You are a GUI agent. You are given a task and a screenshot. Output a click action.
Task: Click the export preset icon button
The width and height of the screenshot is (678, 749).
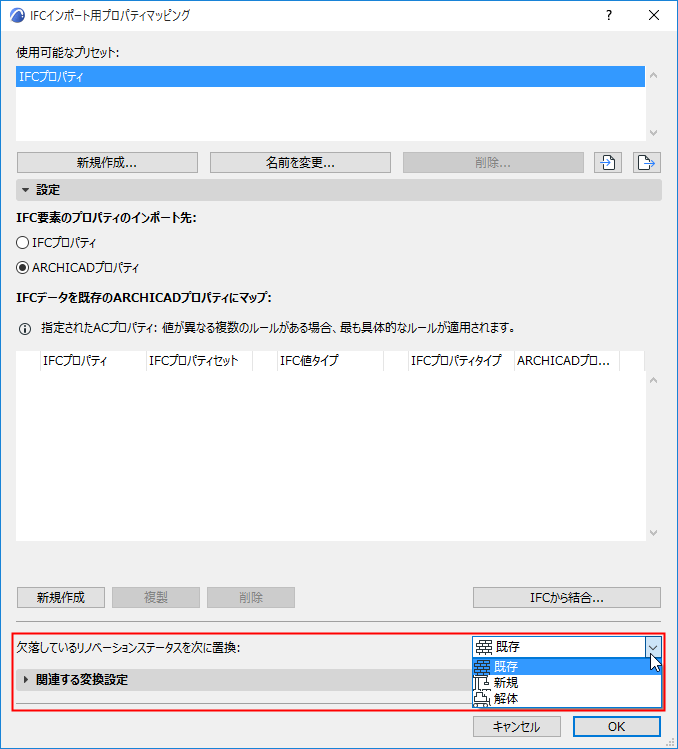click(x=646, y=162)
